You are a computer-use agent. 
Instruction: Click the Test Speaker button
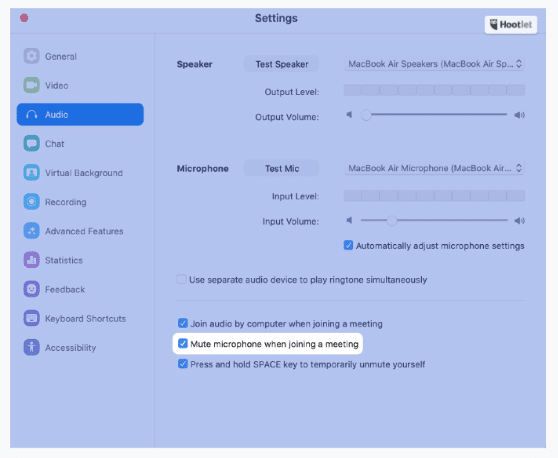click(x=281, y=64)
